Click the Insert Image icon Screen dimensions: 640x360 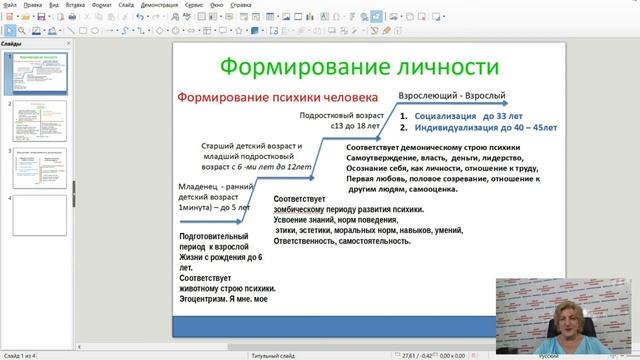286,17
